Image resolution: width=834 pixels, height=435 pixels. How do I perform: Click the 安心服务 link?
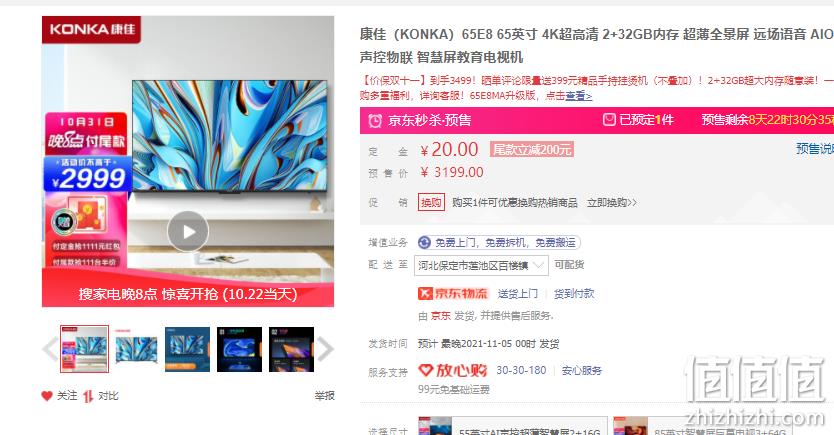click(x=582, y=371)
